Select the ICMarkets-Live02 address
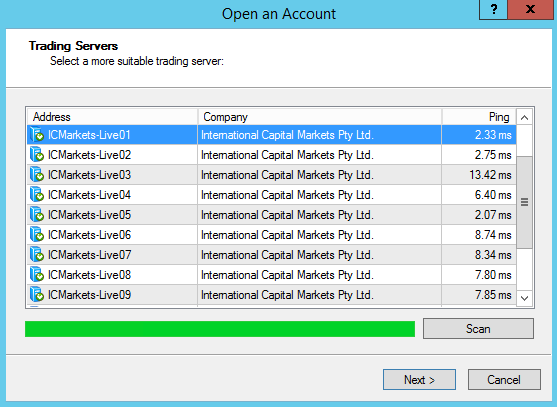The image size is (557, 407). (89, 155)
